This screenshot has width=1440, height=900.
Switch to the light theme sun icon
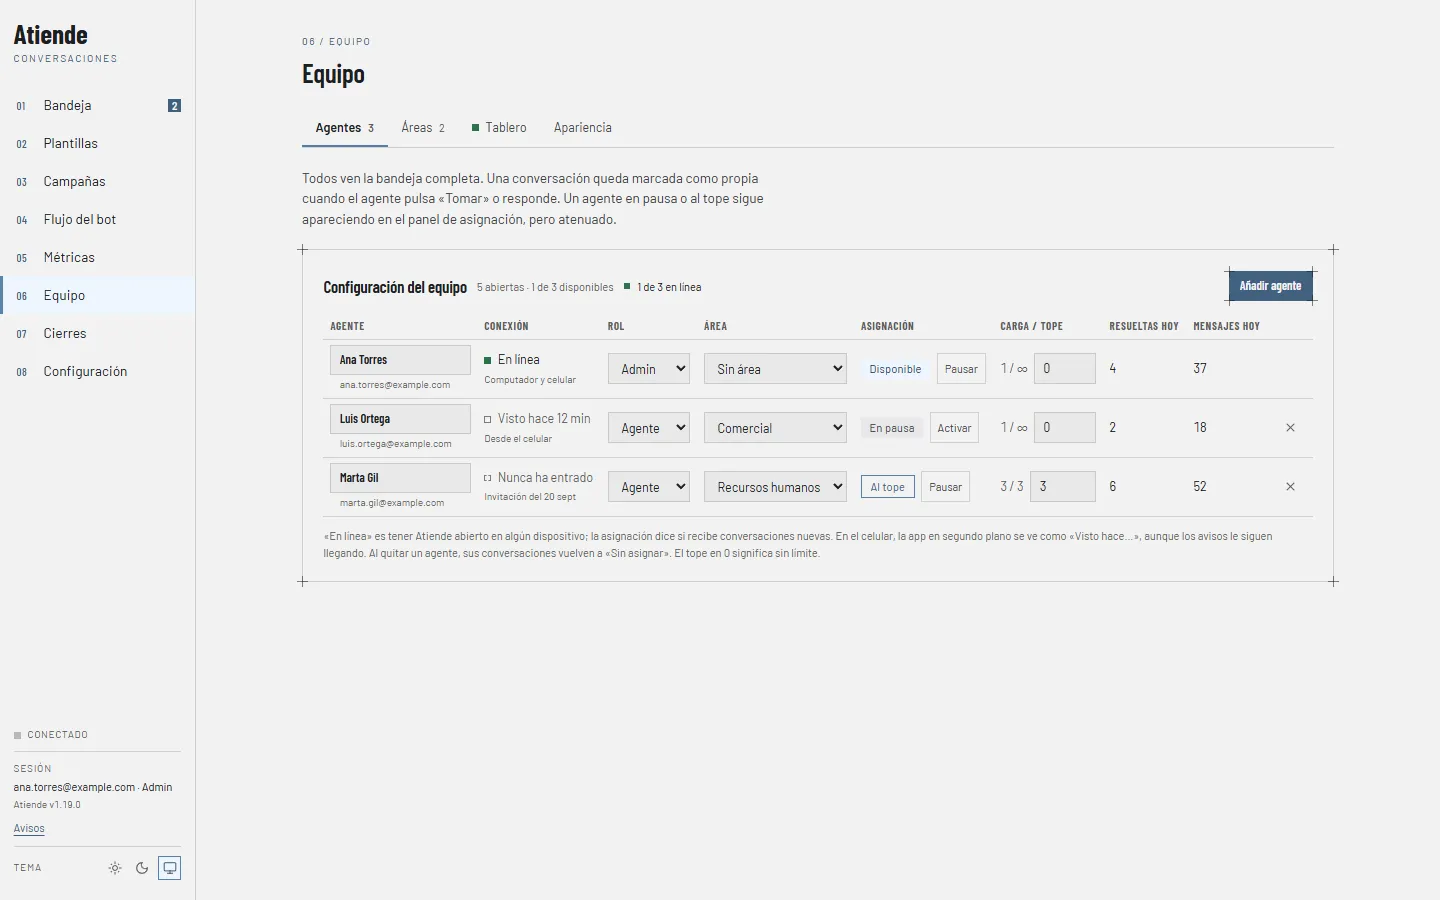115,868
